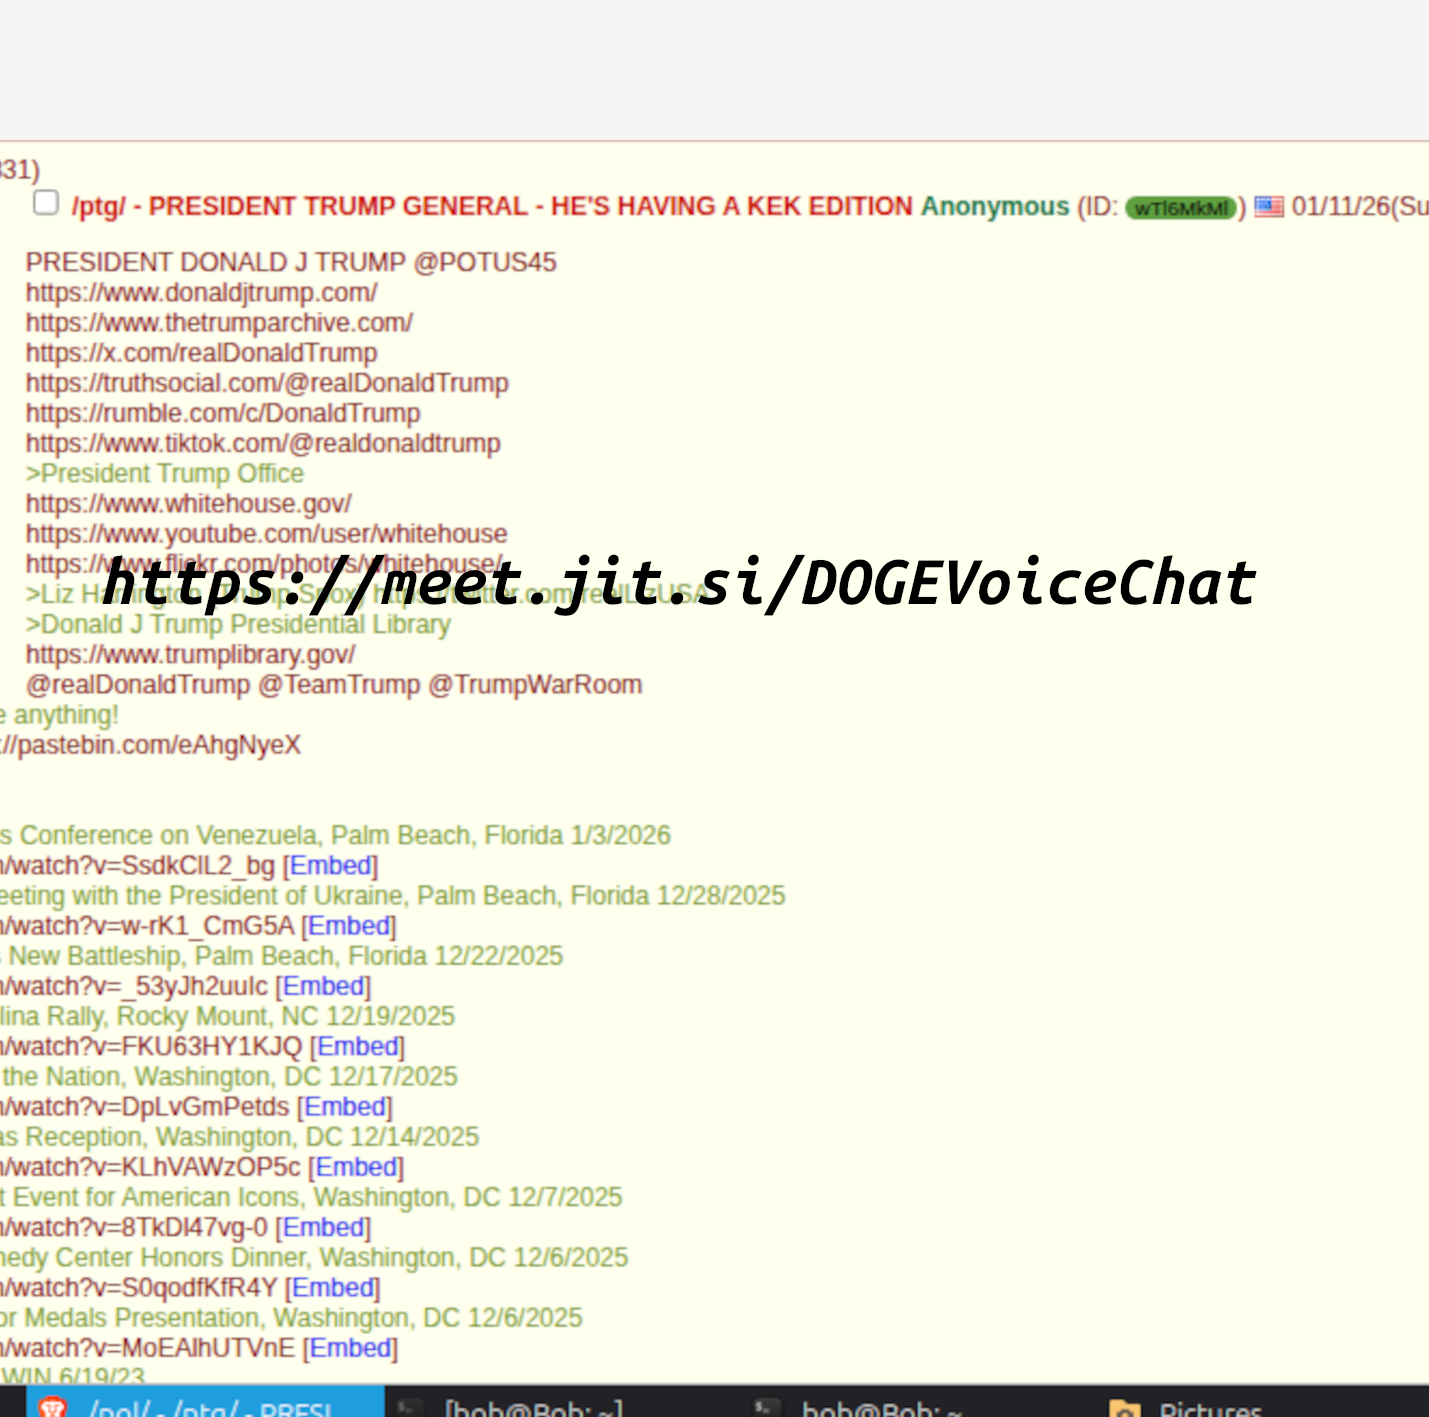Click the "Conference on Venezuela, Palm Beach" line
The height and width of the screenshot is (1417, 1429).
(x=335, y=835)
